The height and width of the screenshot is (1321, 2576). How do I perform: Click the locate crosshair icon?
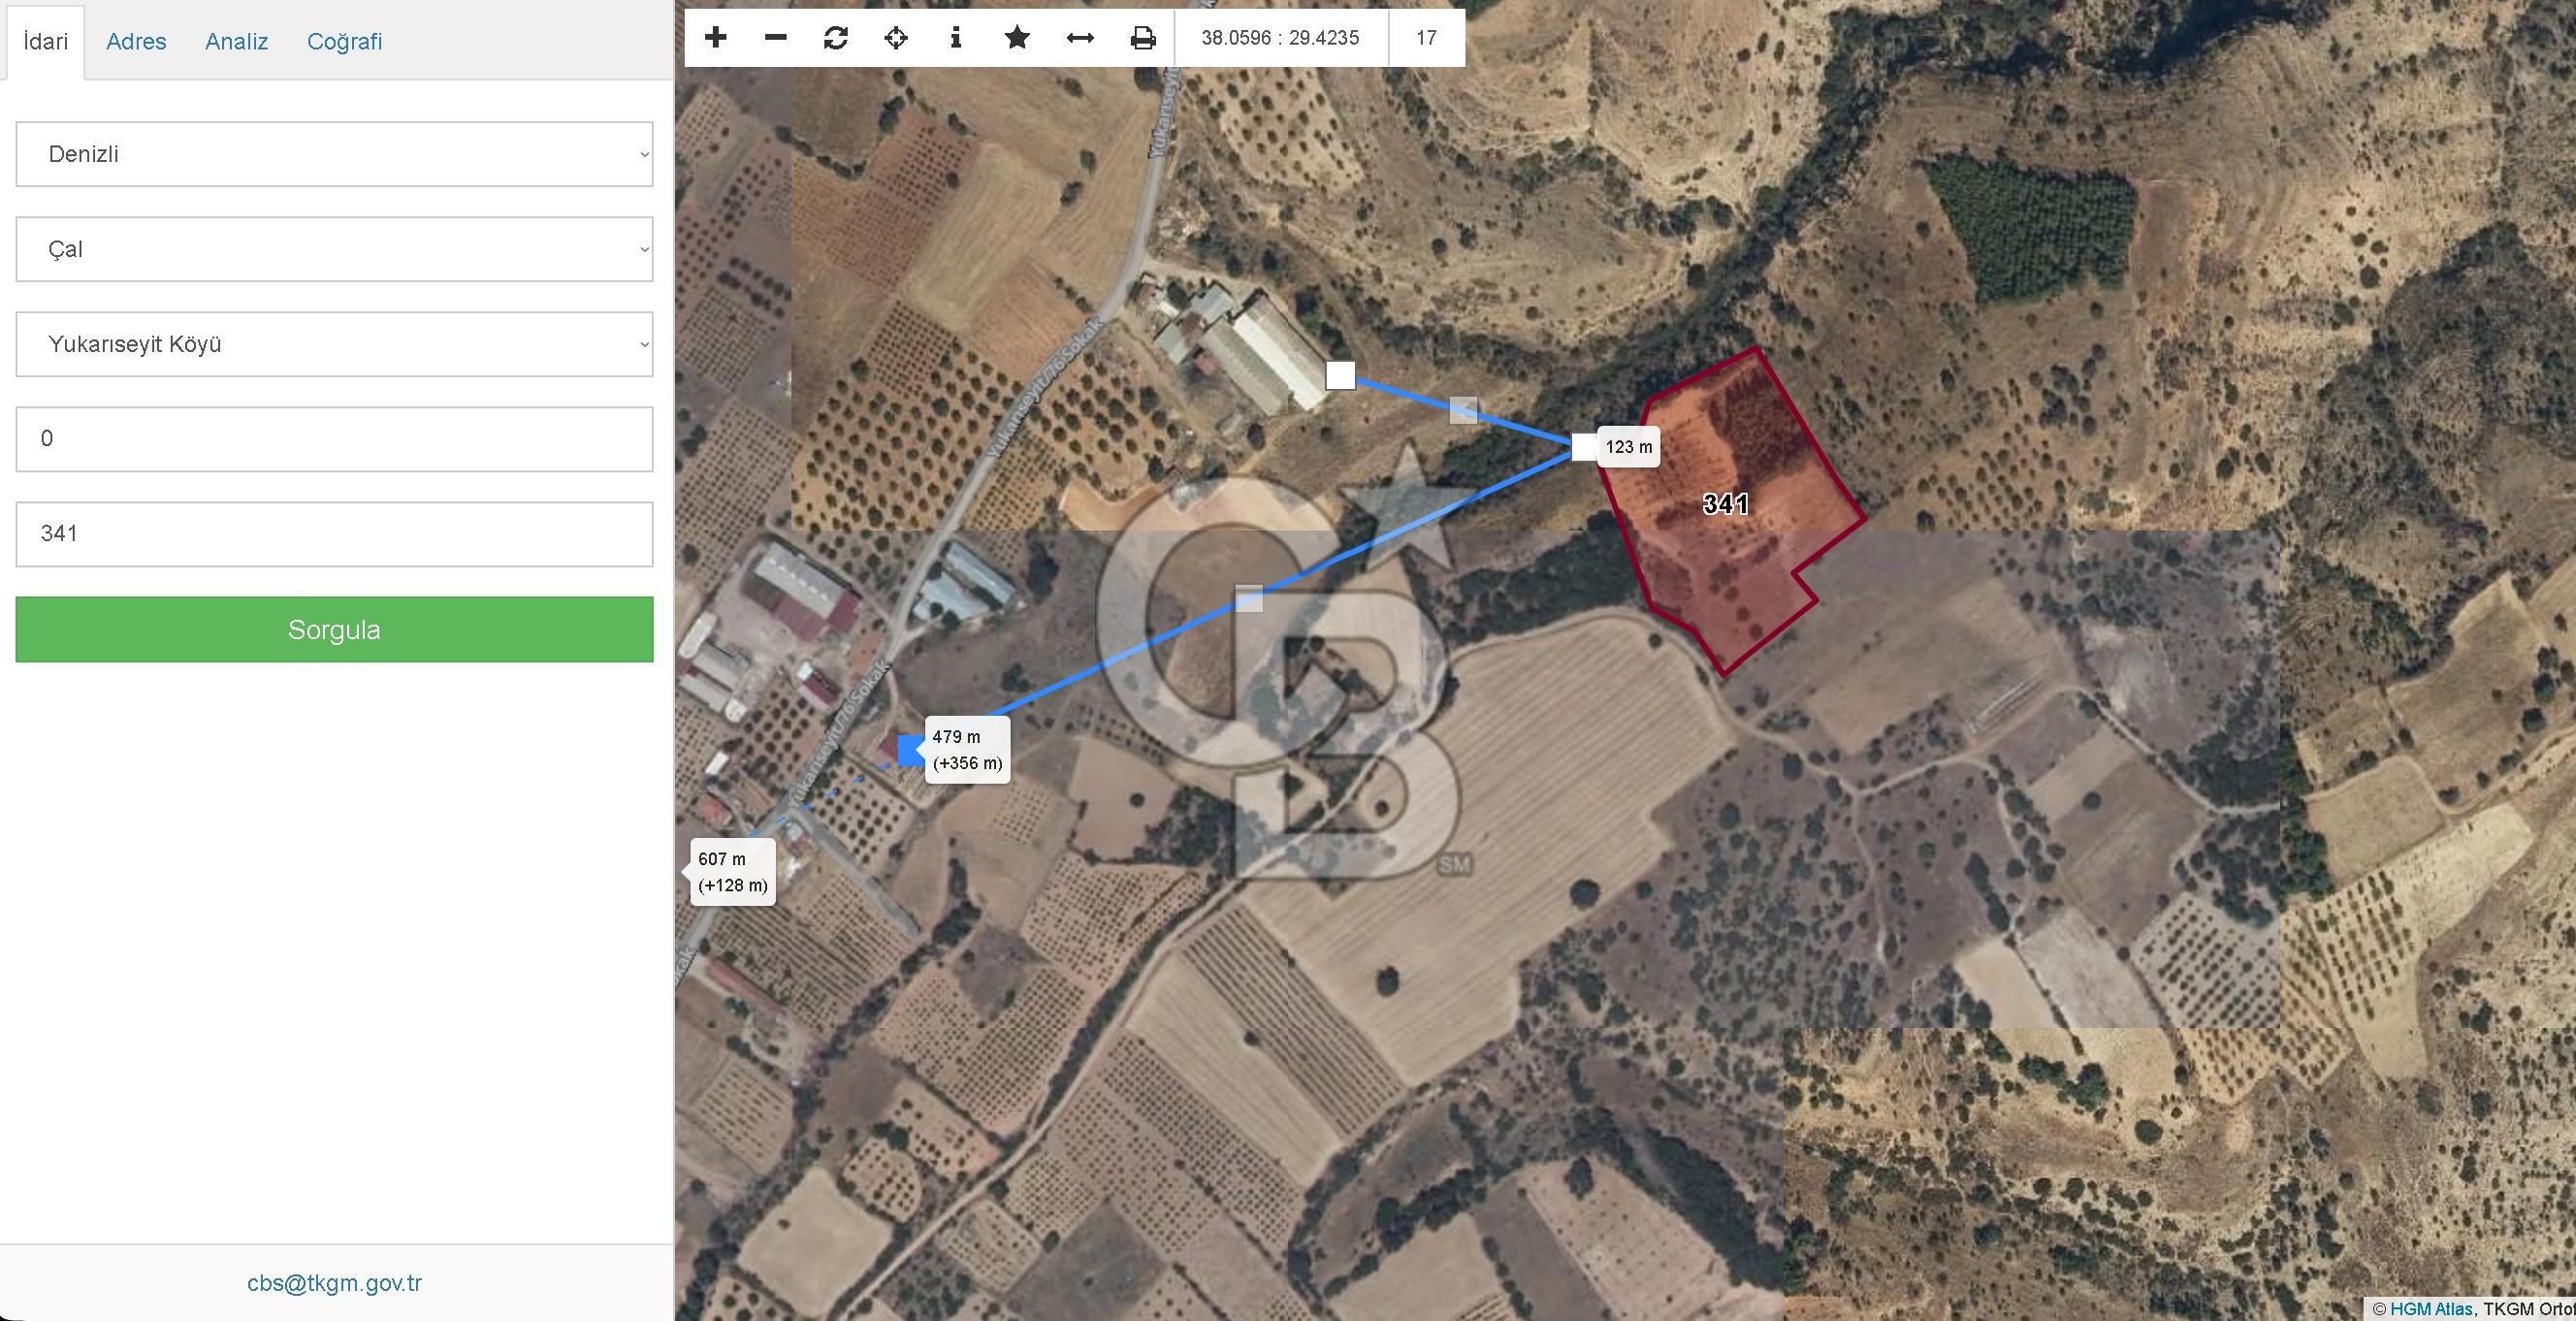[896, 38]
